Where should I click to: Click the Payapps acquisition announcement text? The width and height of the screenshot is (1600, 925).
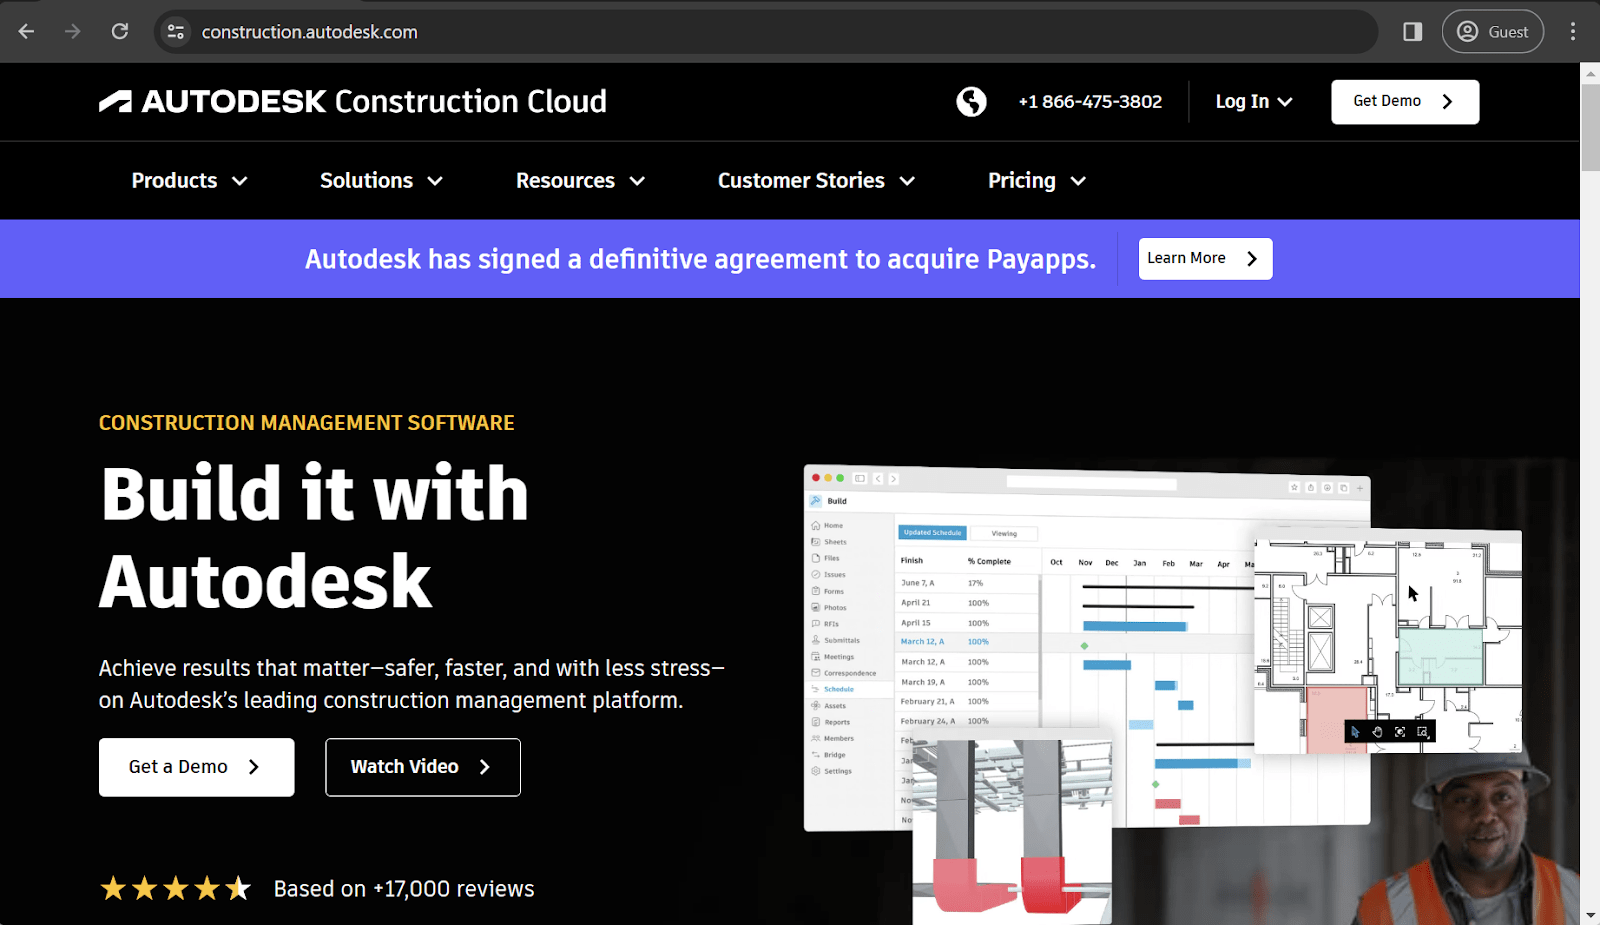click(700, 259)
